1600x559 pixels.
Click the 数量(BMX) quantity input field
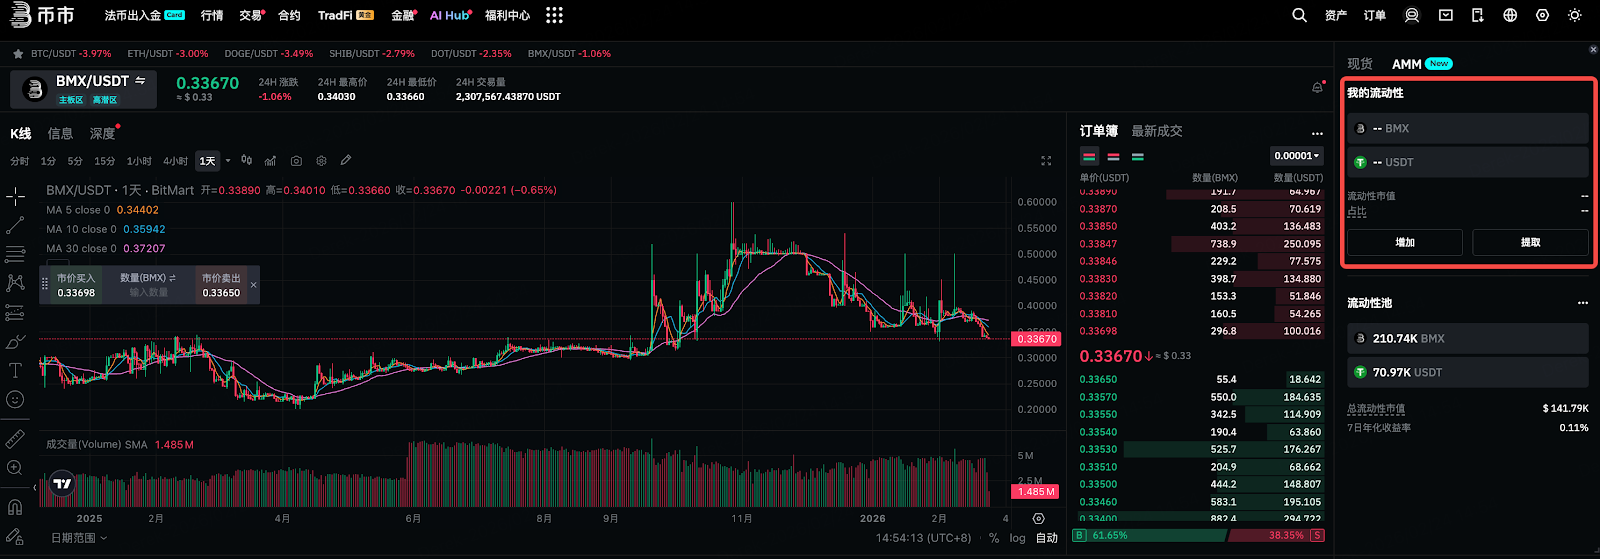[x=148, y=292]
